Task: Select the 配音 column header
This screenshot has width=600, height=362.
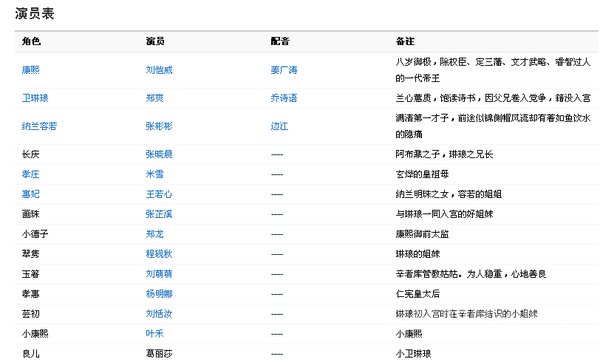Action: (280, 41)
